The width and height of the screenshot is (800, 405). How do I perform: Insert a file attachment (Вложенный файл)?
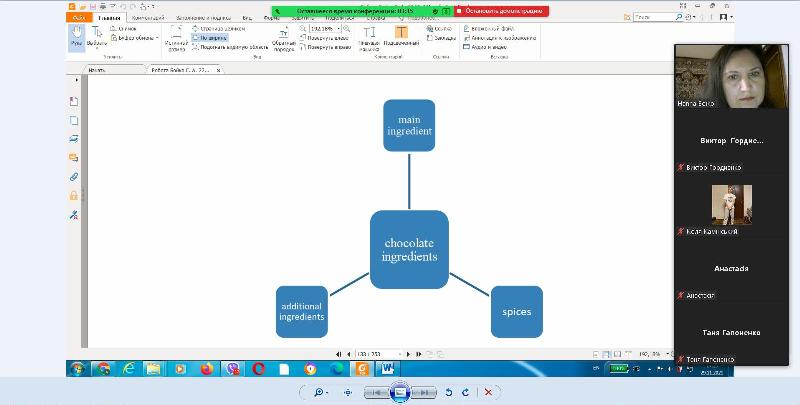(489, 29)
